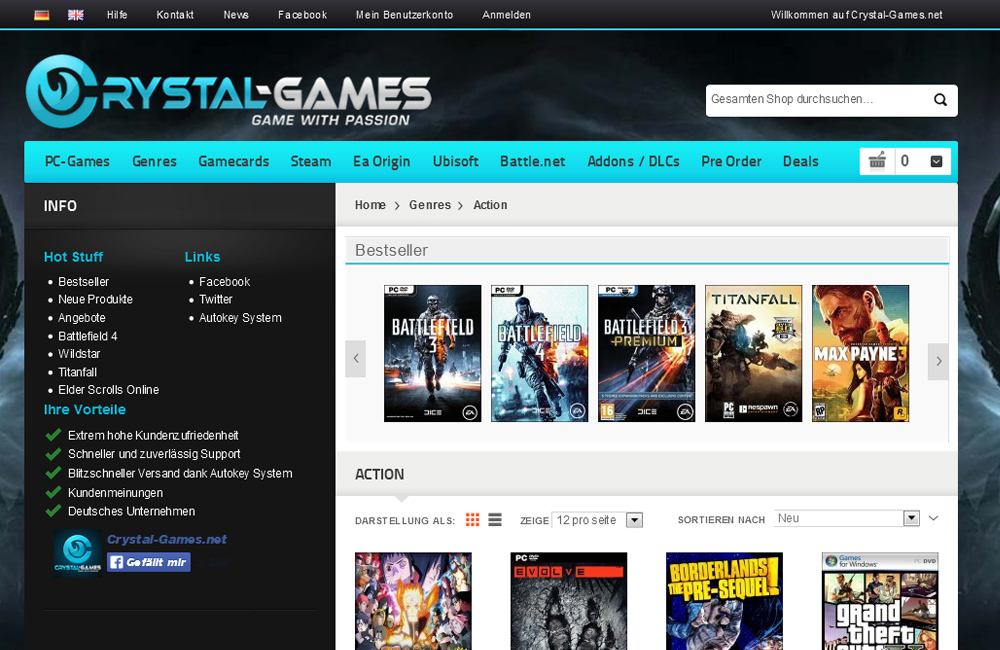
Task: Click the Kontakt link
Action: pos(175,15)
